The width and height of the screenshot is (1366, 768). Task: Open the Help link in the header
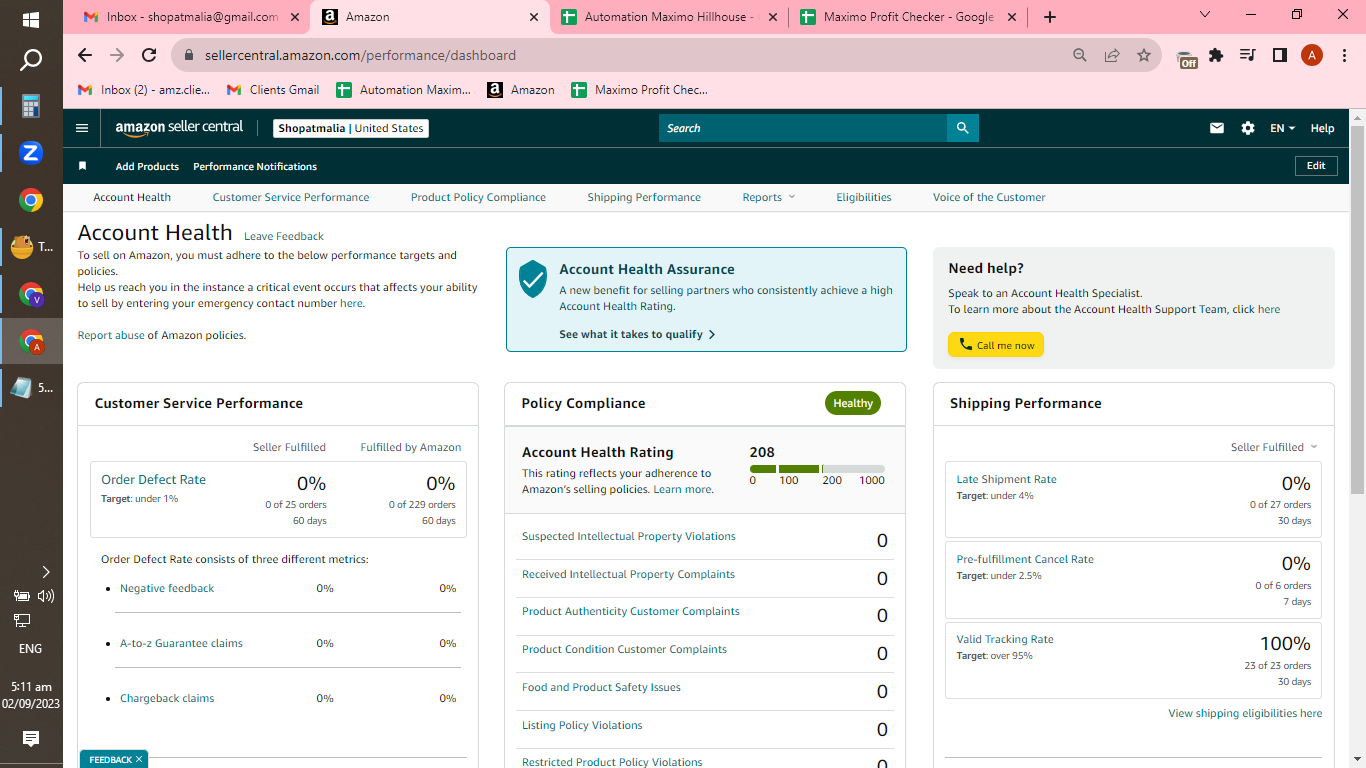pyautogui.click(x=1322, y=128)
